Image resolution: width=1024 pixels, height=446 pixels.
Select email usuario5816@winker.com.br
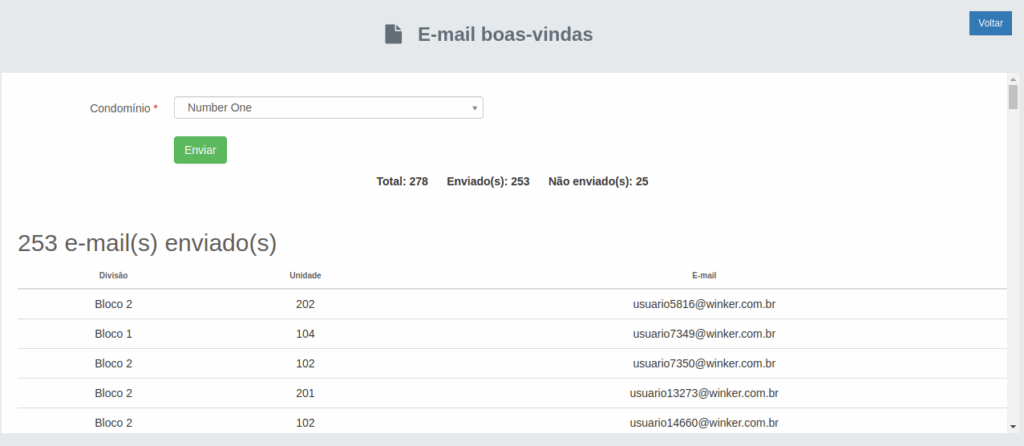tap(704, 304)
